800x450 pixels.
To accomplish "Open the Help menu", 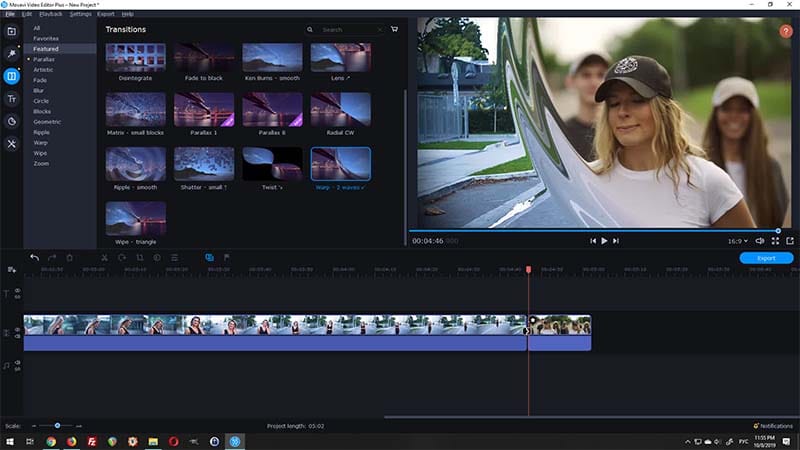I will pos(128,14).
